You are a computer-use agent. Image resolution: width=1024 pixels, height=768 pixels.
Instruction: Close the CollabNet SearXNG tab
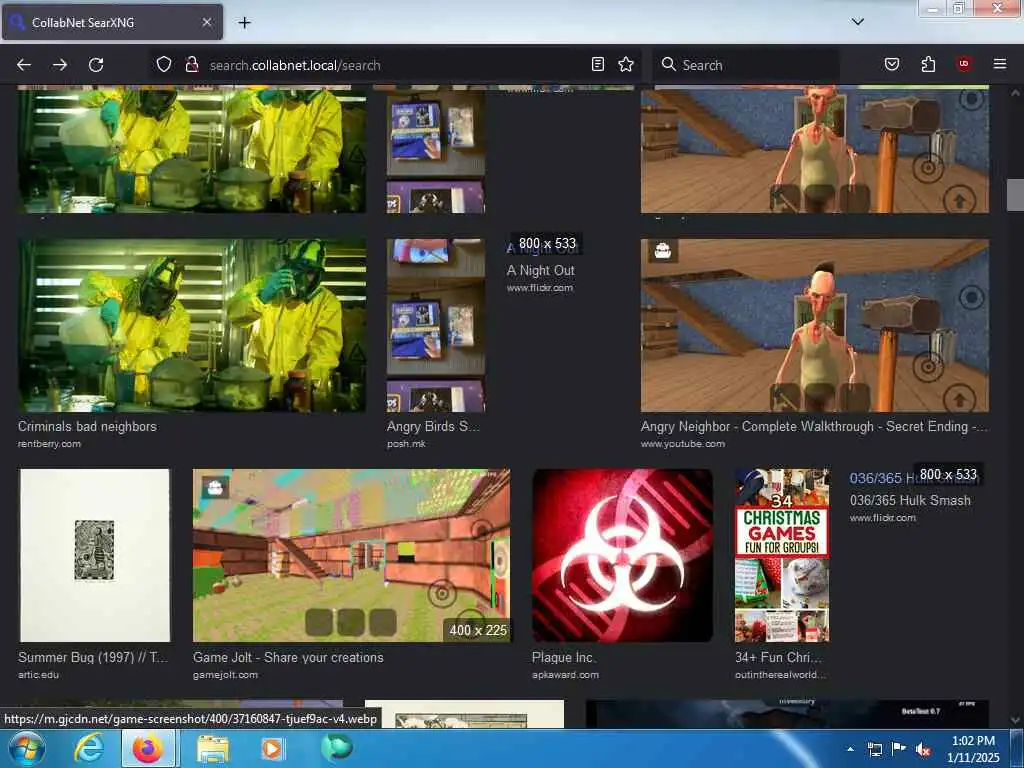coord(206,22)
